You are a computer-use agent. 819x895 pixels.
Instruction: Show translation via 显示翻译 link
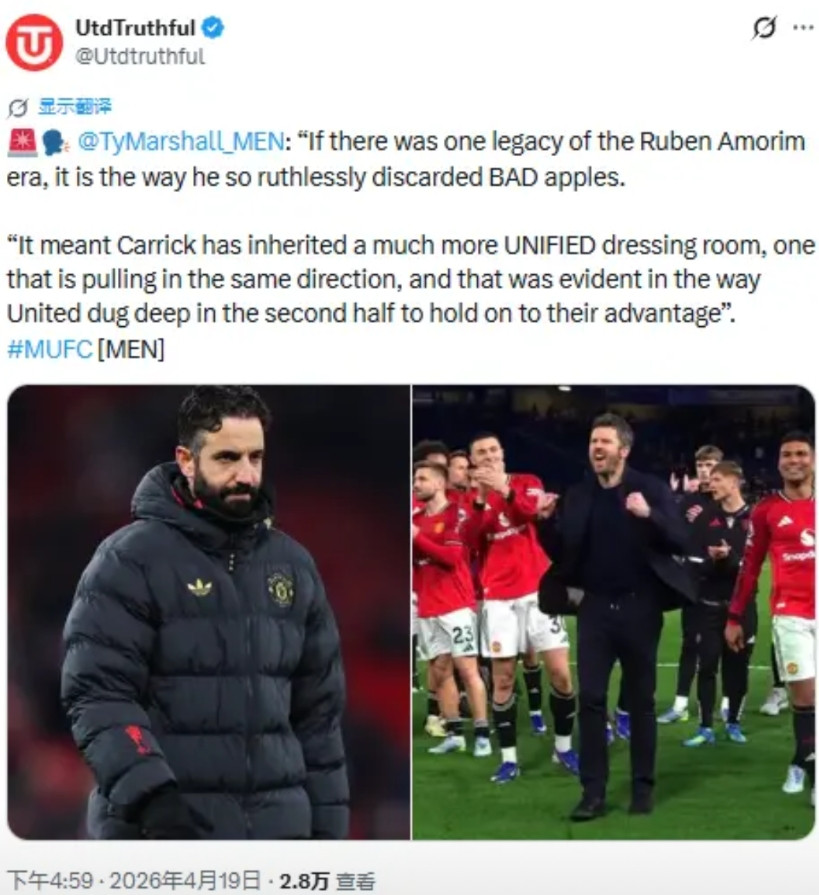74,106
